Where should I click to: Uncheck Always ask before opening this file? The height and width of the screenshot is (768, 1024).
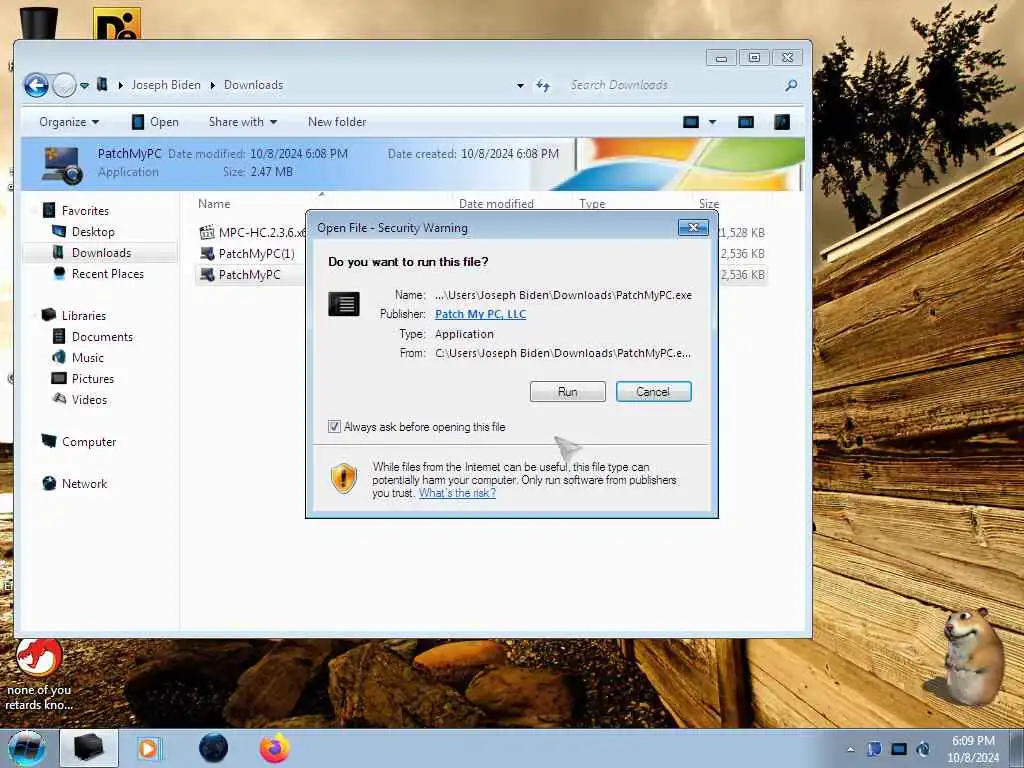tap(334, 426)
